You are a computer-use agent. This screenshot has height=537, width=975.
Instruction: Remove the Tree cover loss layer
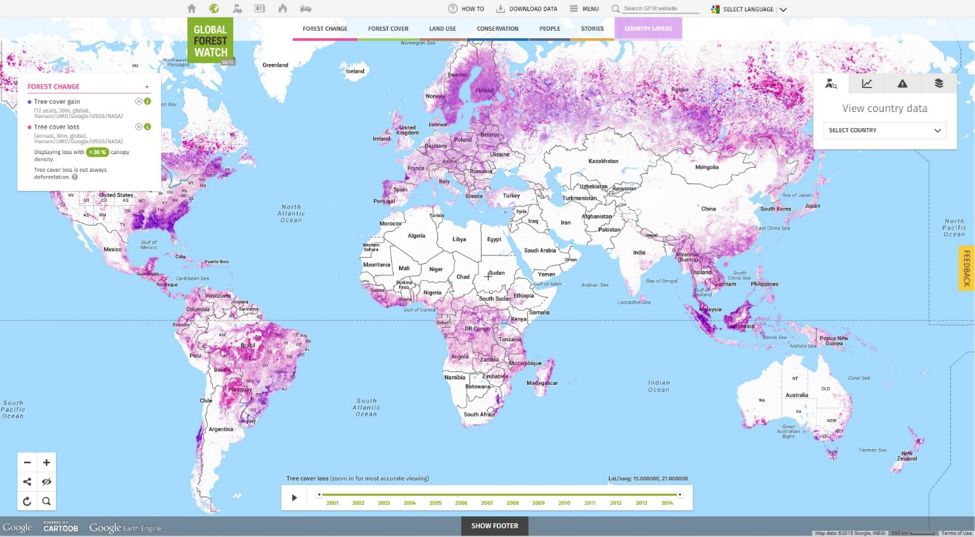139,127
